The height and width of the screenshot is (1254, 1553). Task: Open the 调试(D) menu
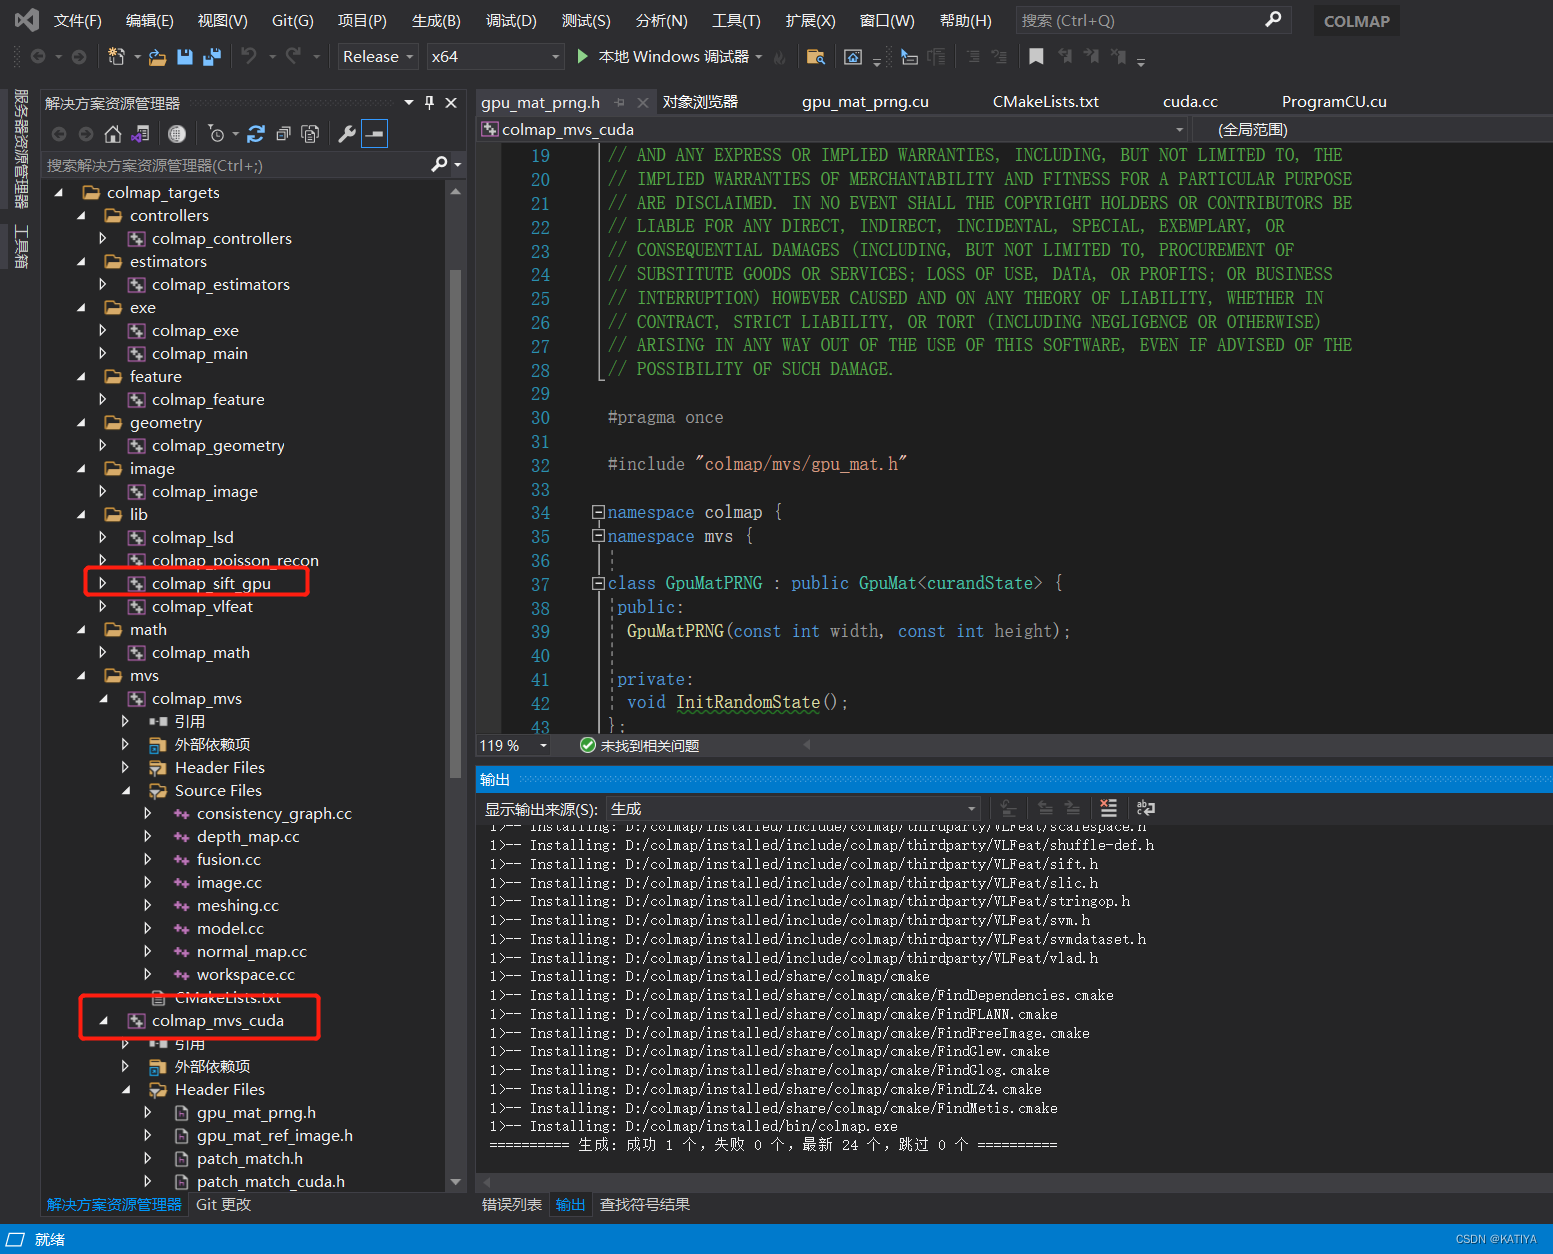[x=511, y=20]
